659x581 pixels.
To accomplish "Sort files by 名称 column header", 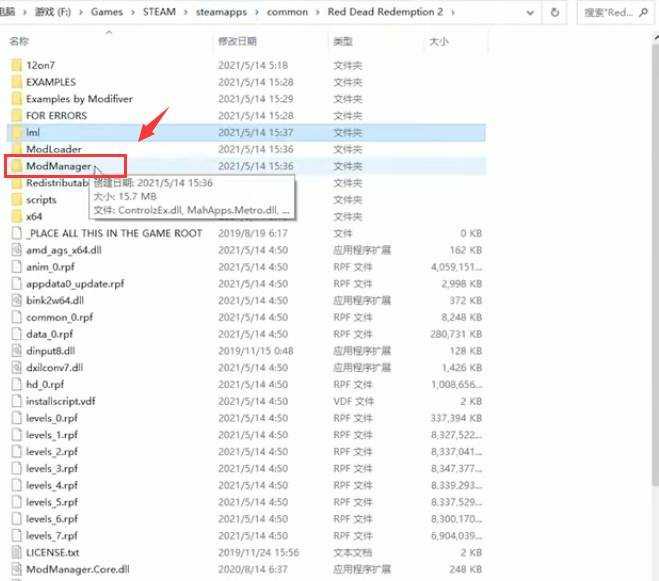I will coord(19,42).
